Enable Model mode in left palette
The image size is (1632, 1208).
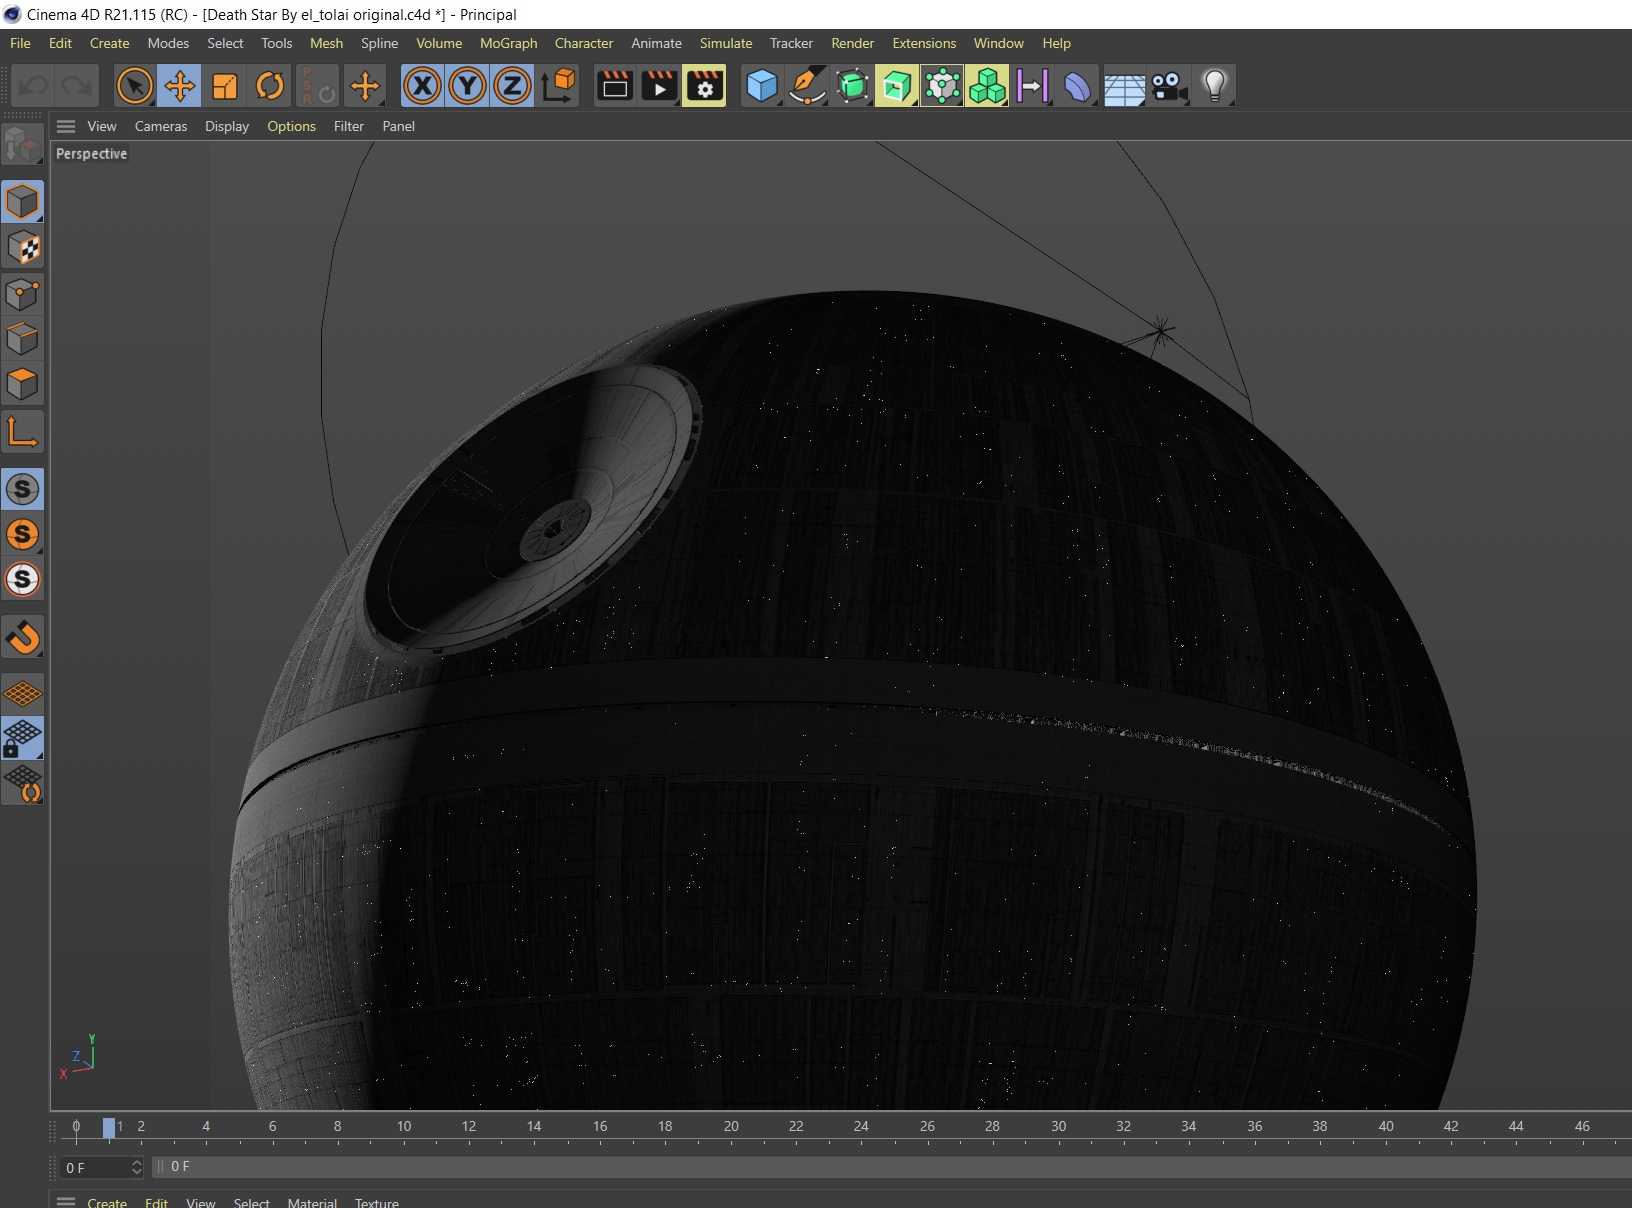coord(23,202)
